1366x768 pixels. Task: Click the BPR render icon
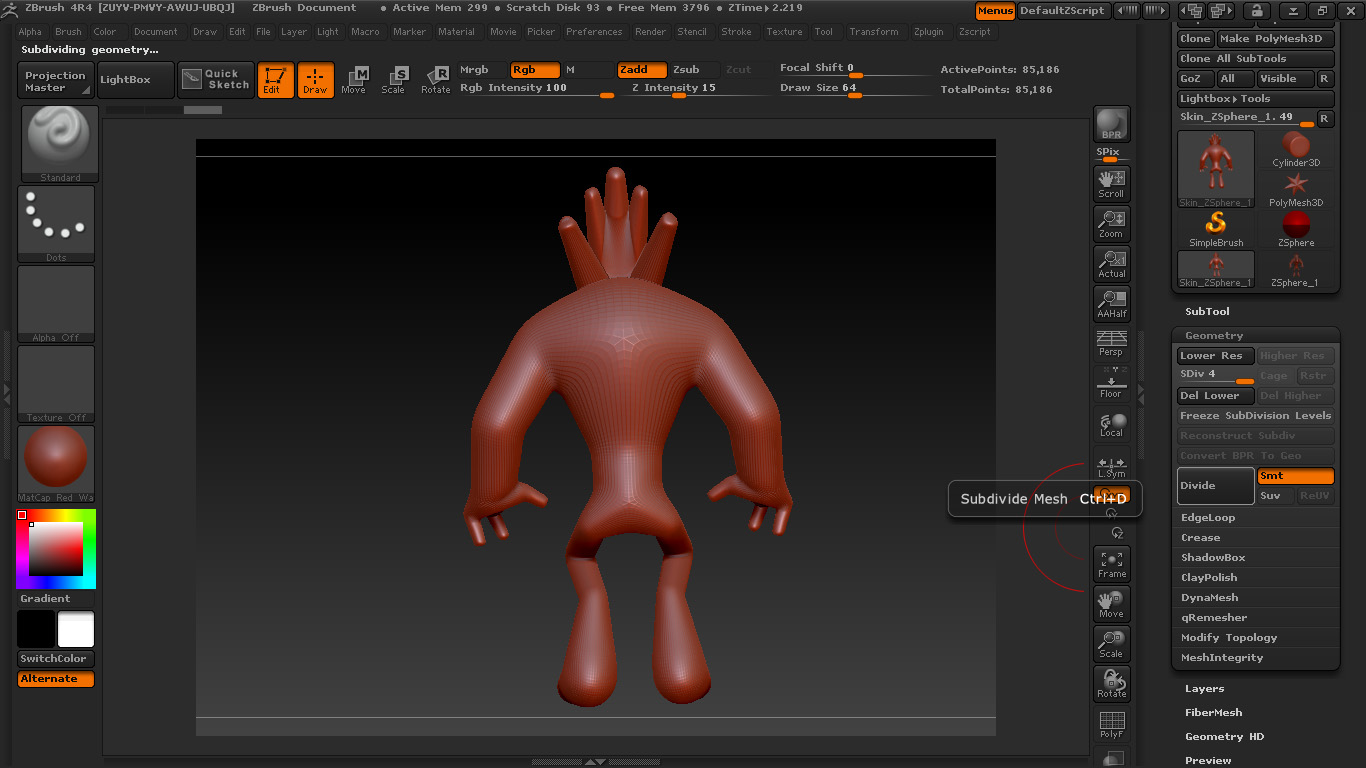(x=1111, y=124)
